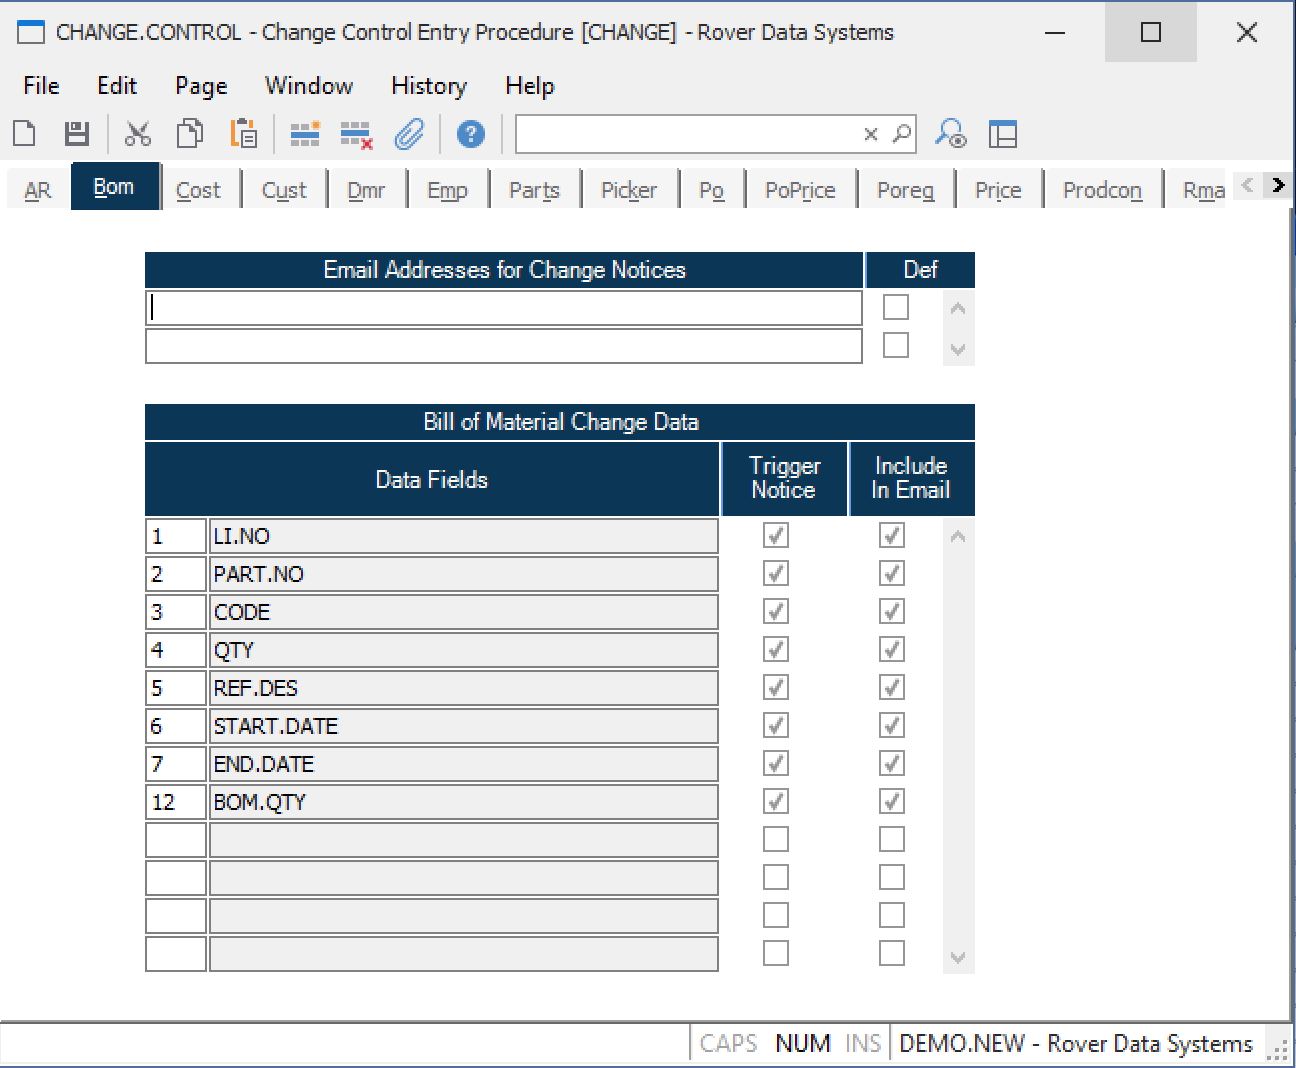Clear the toolbar search box with X
Image resolution: width=1296 pixels, height=1068 pixels.
871,134
